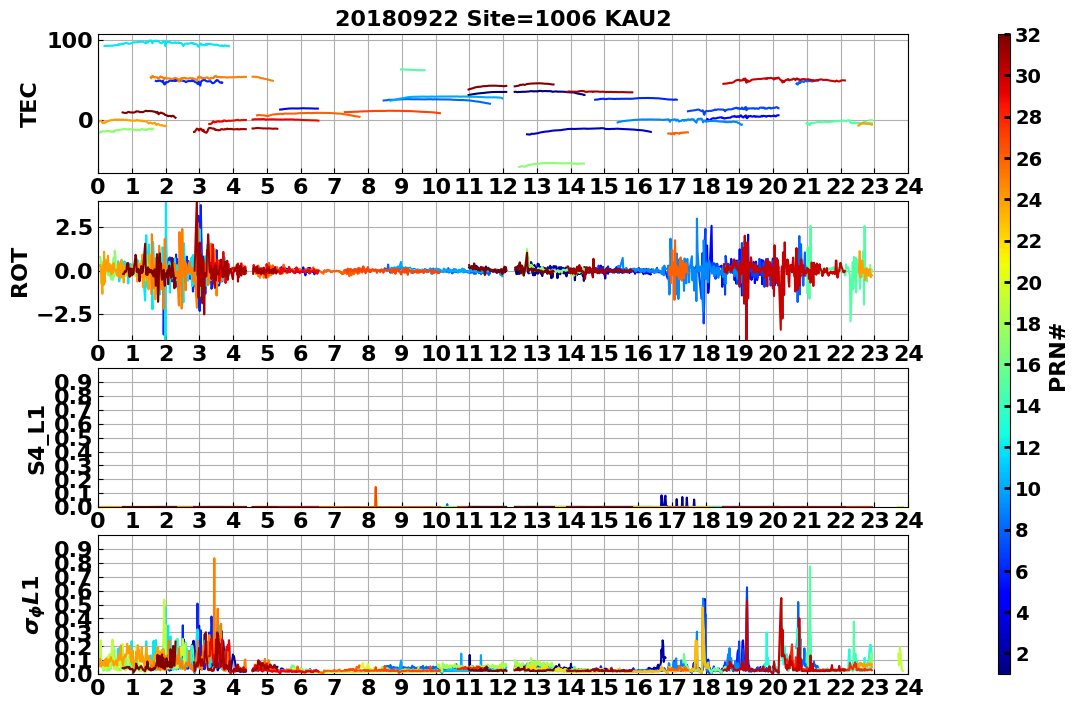Click colorbar tick label '22'
1077x709 pixels.
1028,241
